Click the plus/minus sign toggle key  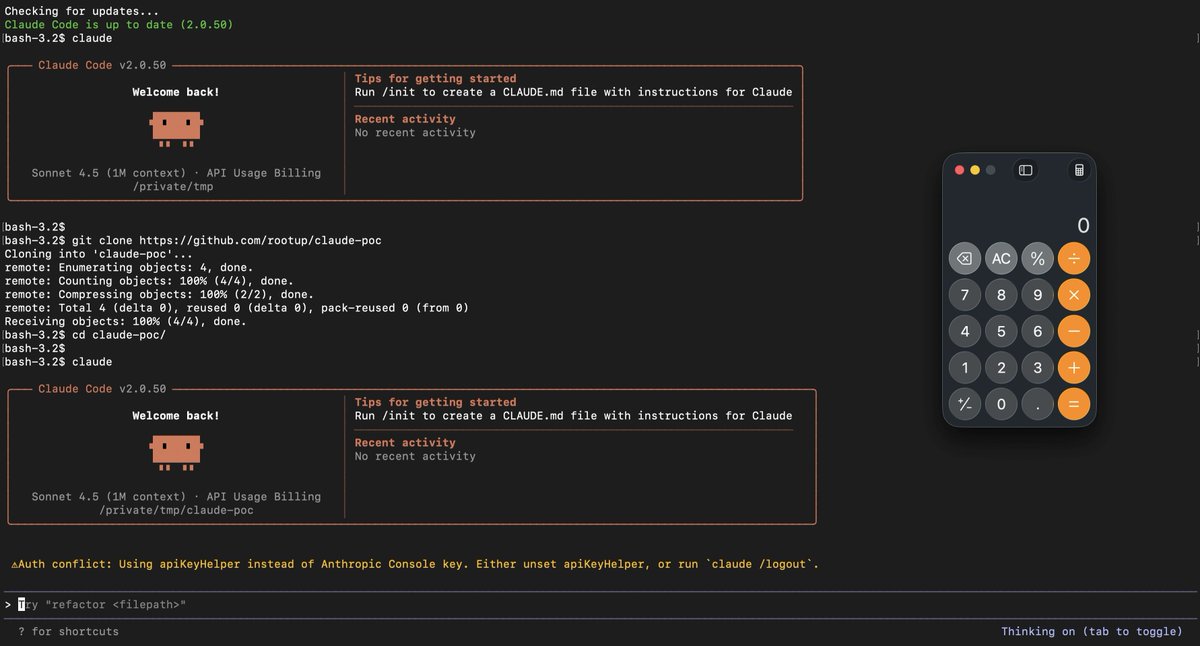(x=964, y=404)
